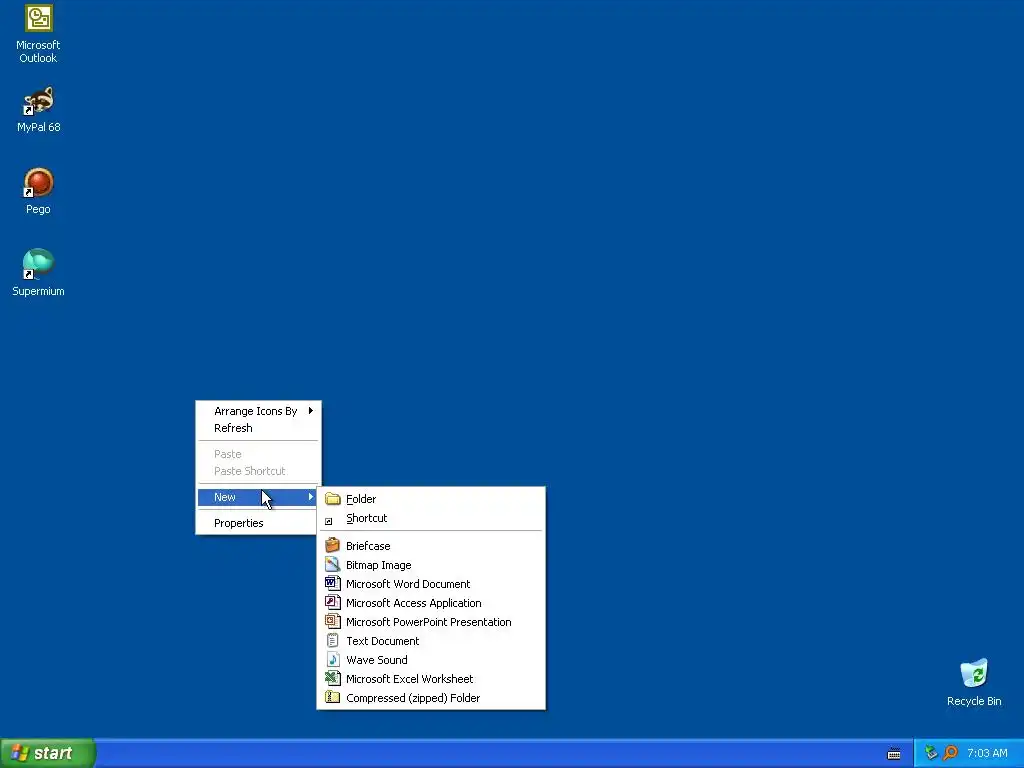
Task: Click the greyed-out Paste Shortcut entry
Action: [x=259, y=471]
